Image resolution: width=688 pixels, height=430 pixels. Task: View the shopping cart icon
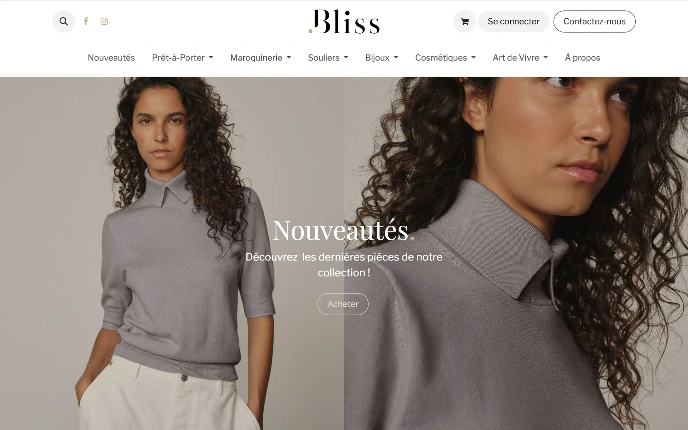(x=465, y=22)
